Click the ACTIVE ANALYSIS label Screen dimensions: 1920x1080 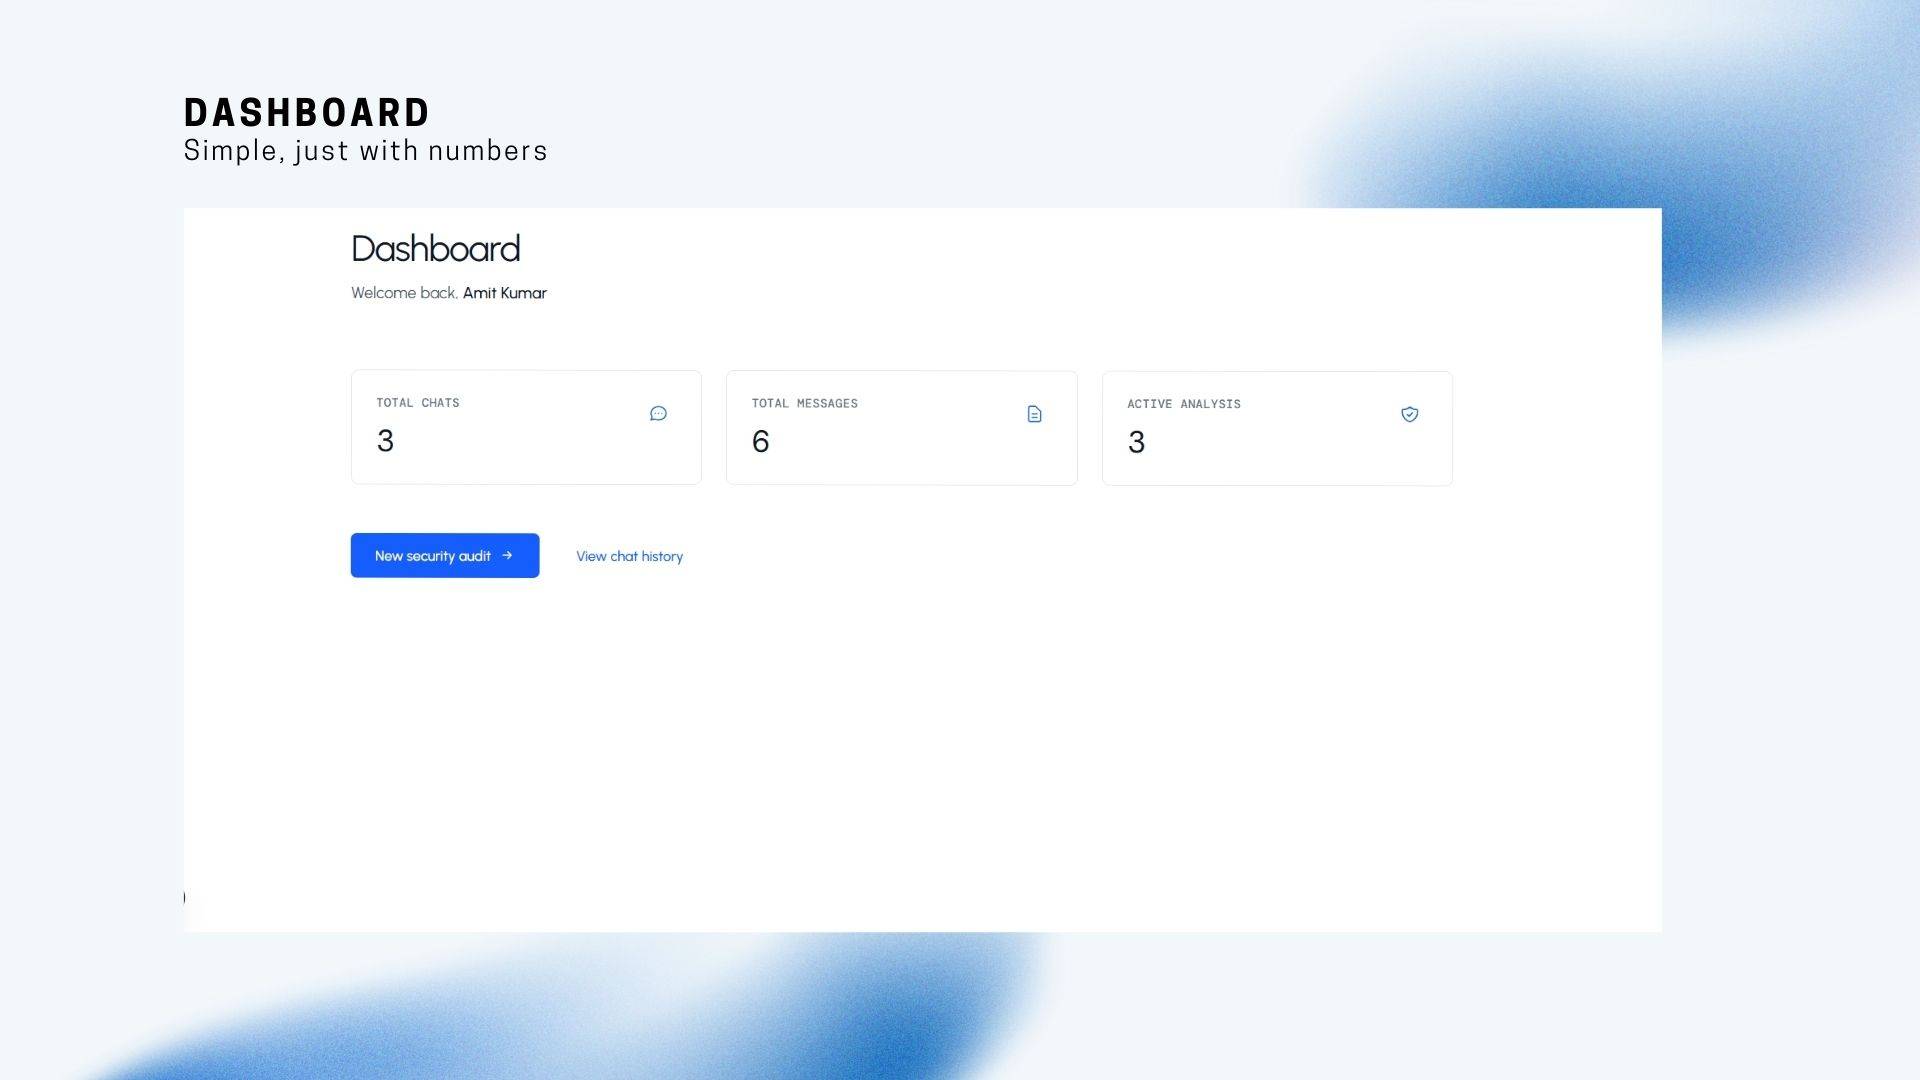point(1183,404)
